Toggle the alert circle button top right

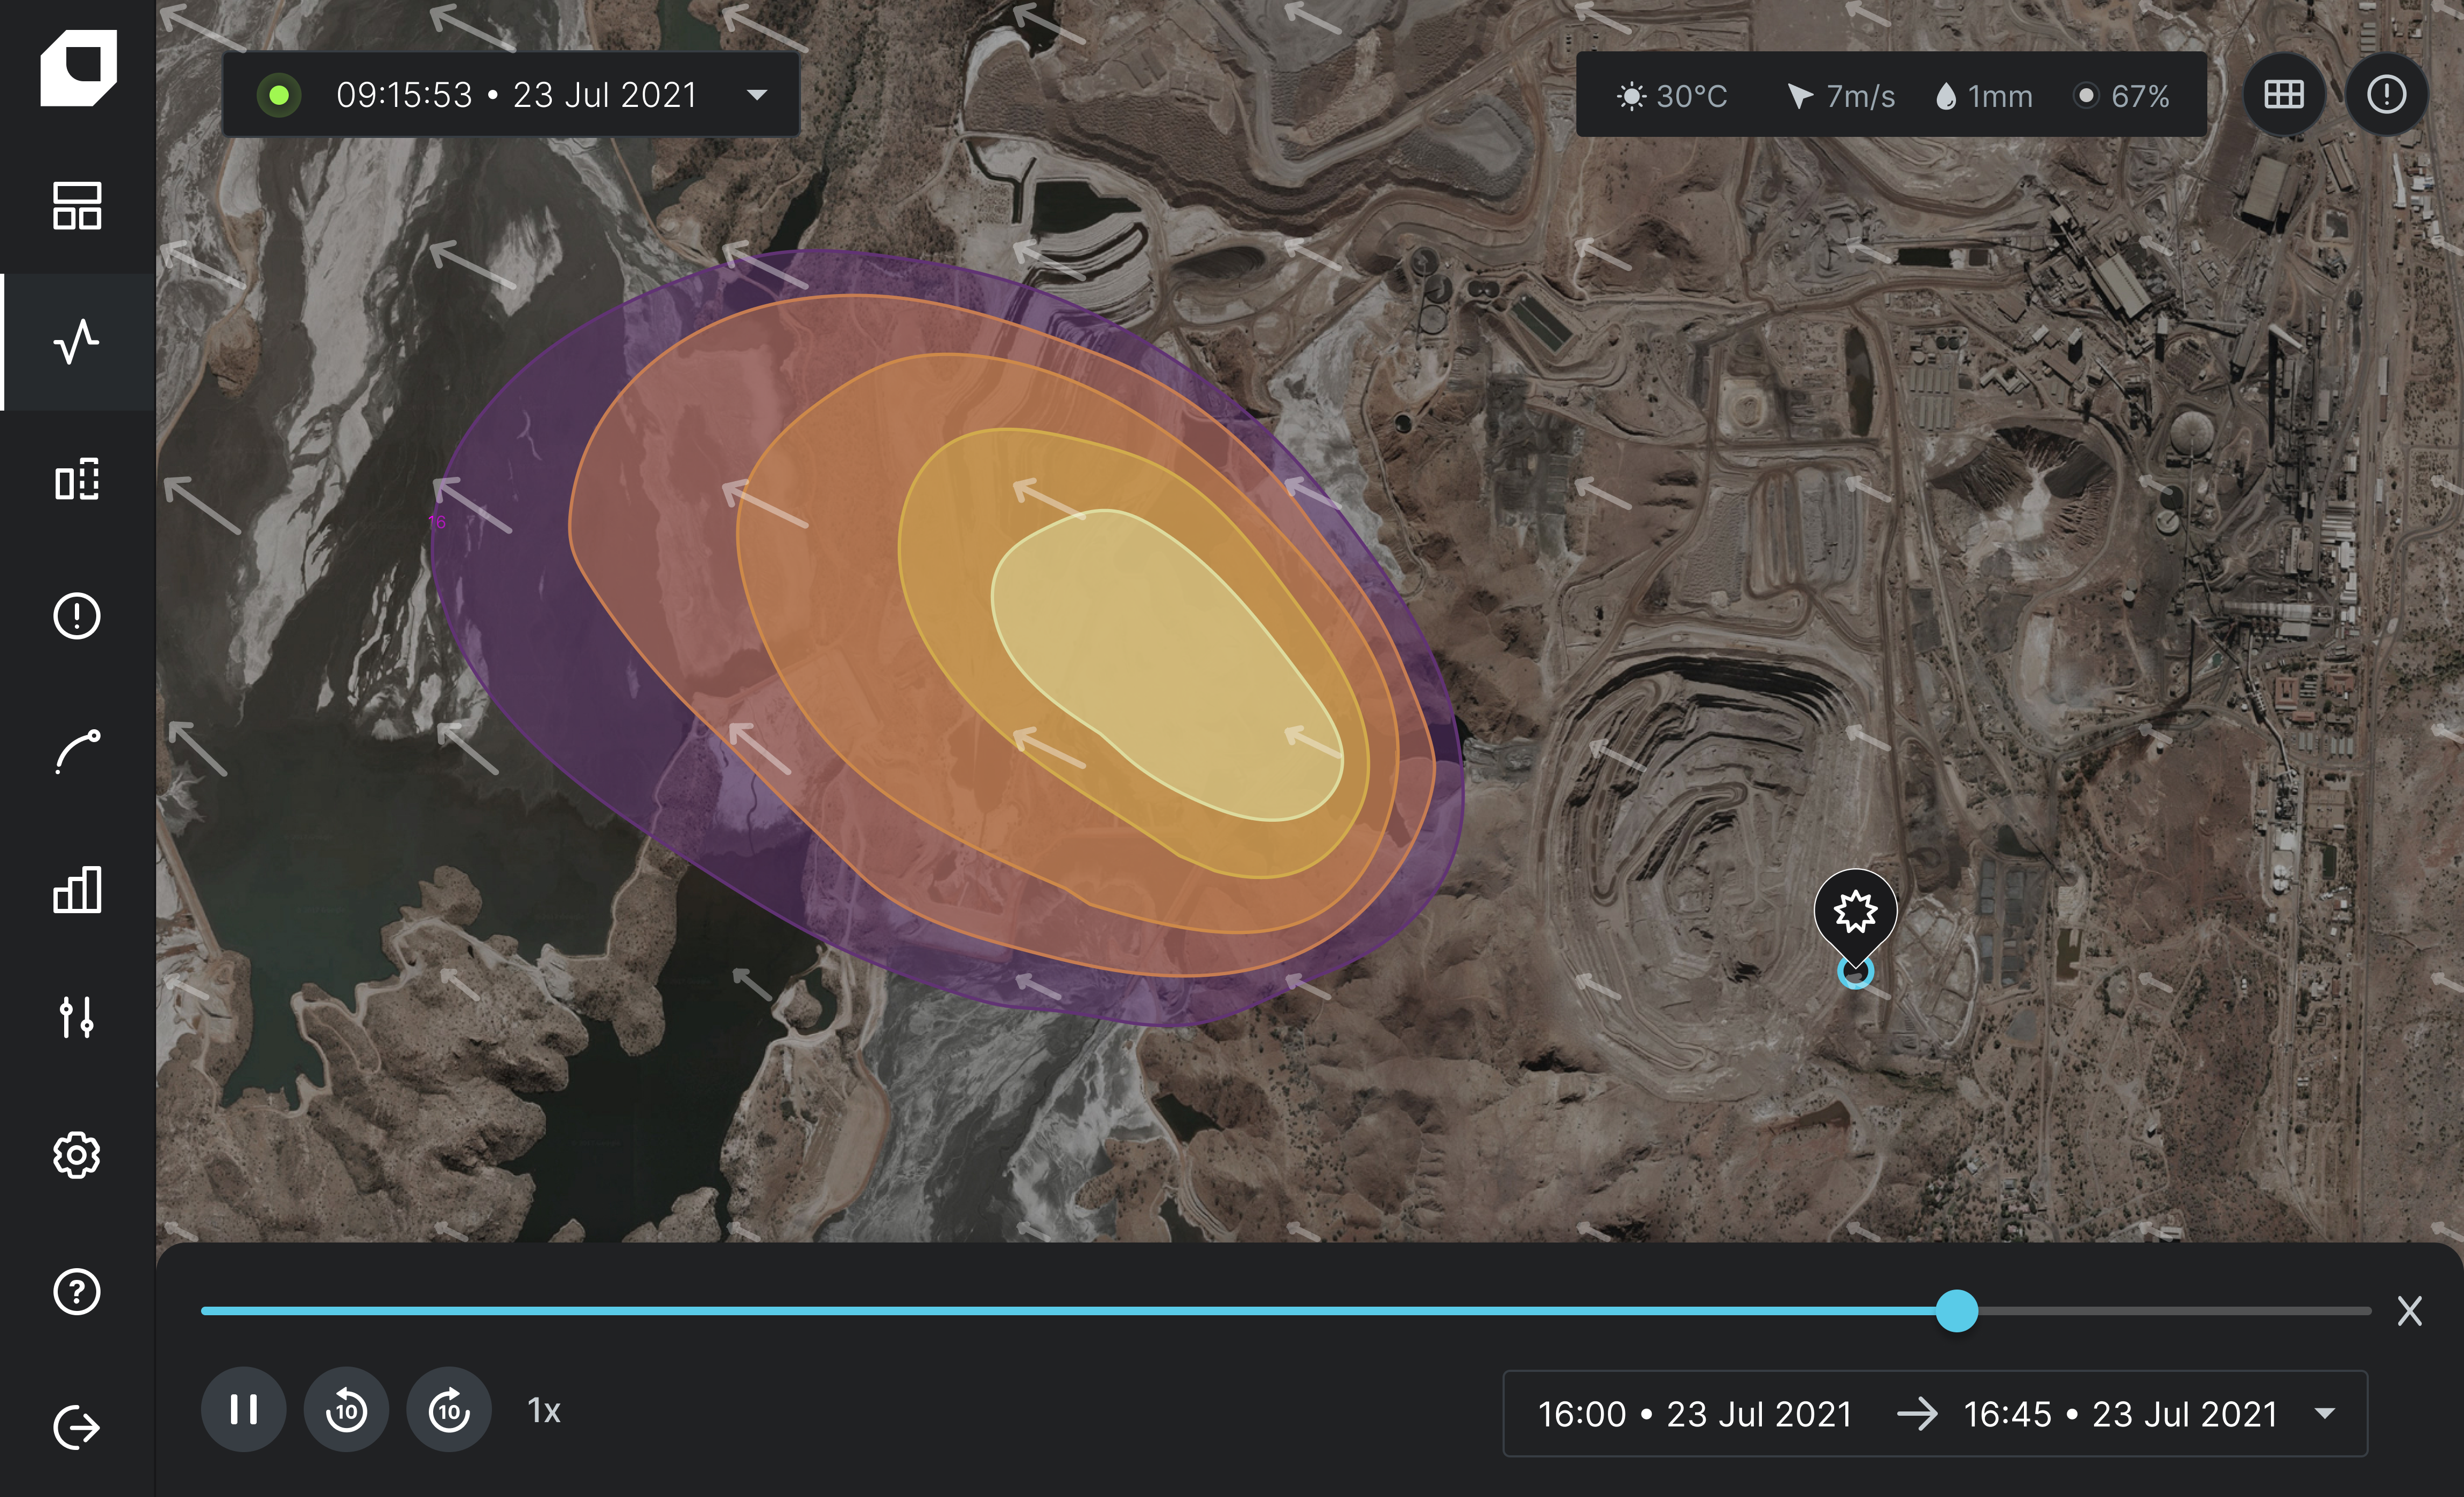2386,95
